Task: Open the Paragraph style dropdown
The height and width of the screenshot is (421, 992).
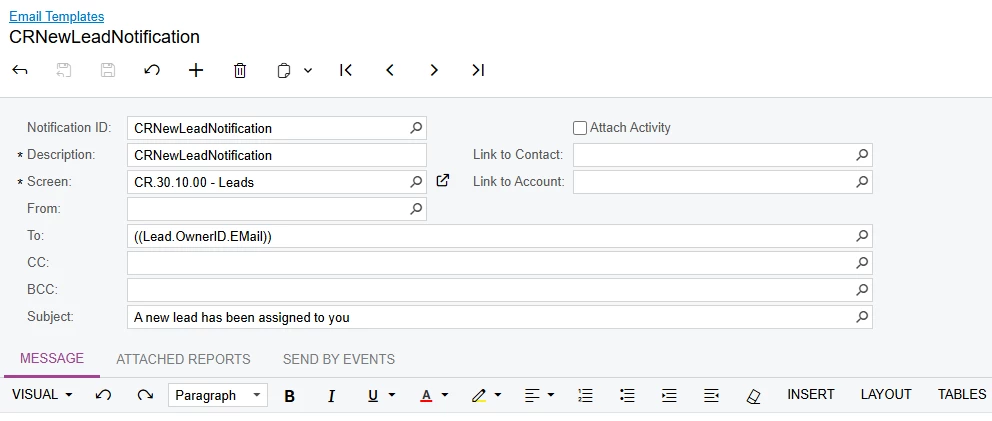Action: (x=217, y=396)
